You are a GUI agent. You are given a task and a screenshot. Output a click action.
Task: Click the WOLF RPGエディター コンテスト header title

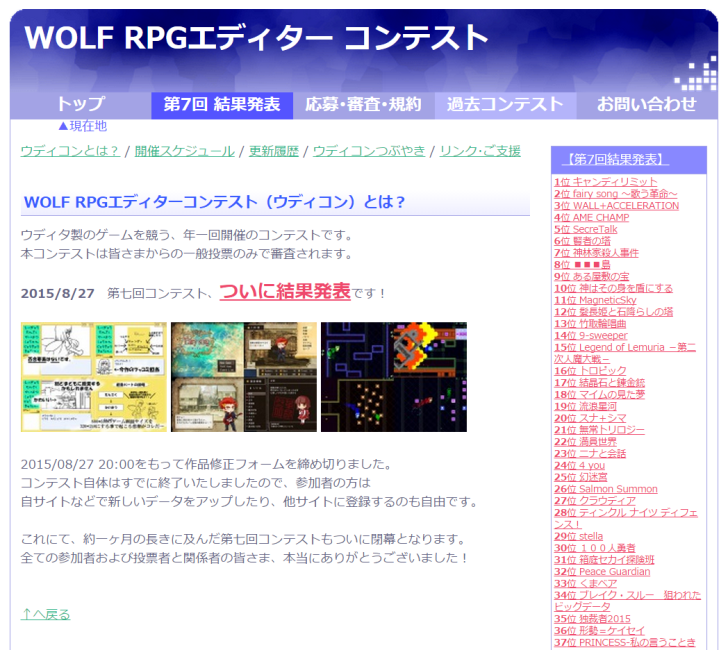(x=256, y=37)
